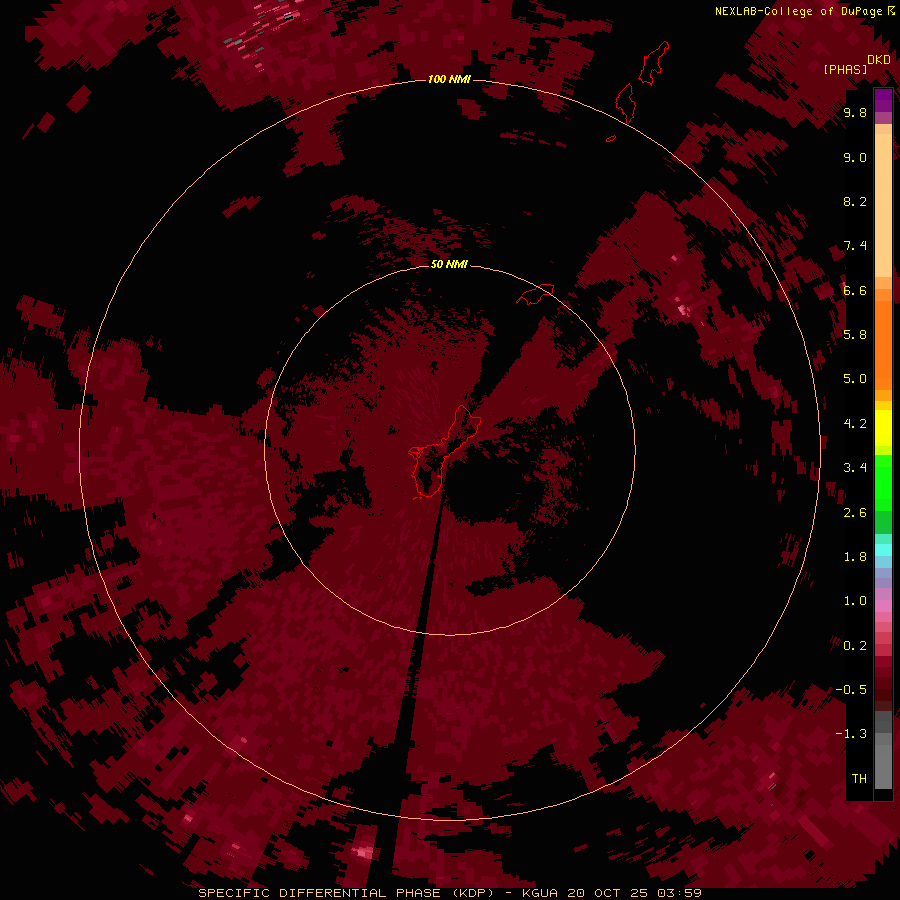Click the Guam island outline at radar center

pos(445,452)
